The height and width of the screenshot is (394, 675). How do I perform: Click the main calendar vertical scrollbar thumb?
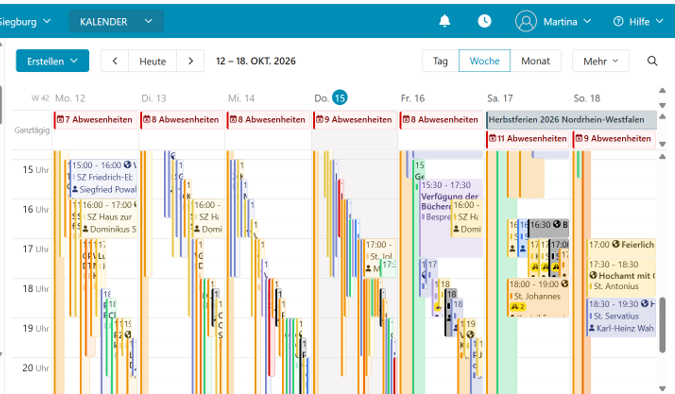663,324
